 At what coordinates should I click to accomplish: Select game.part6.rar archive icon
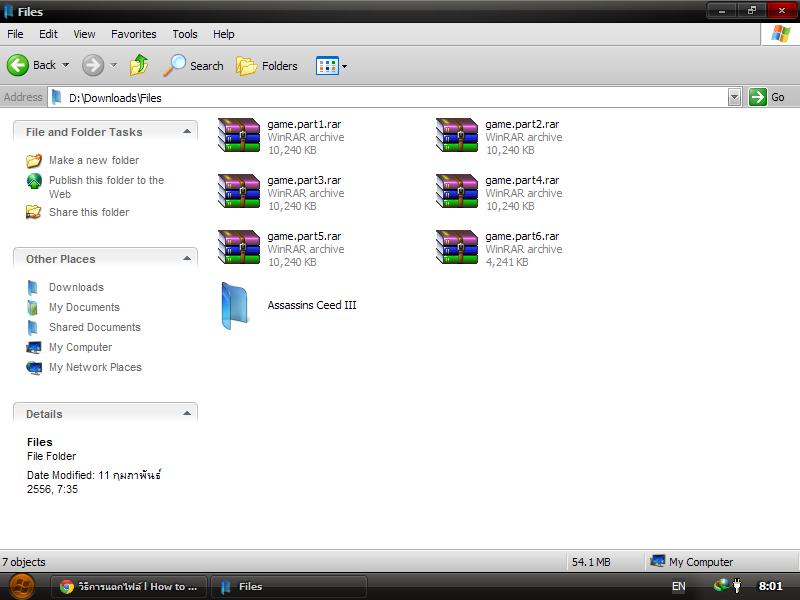click(x=457, y=247)
